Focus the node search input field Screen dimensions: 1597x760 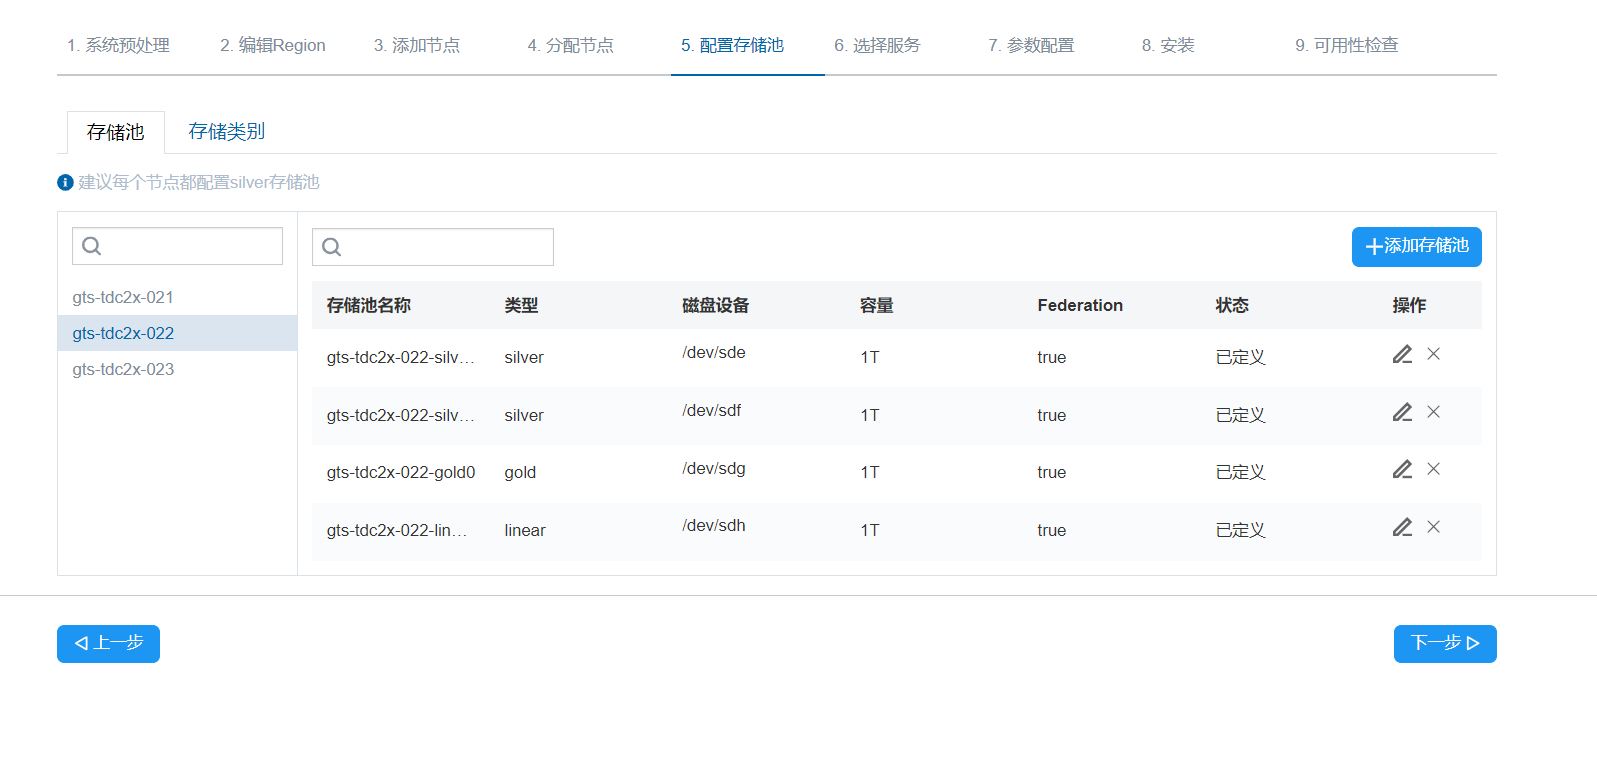[178, 246]
